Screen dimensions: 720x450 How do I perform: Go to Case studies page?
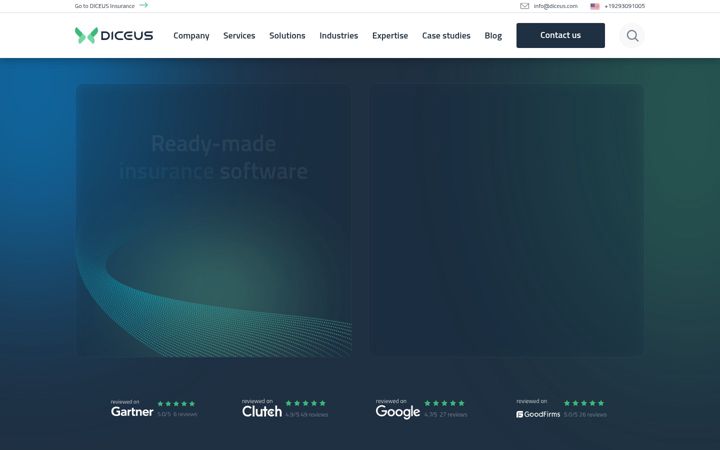tap(446, 35)
